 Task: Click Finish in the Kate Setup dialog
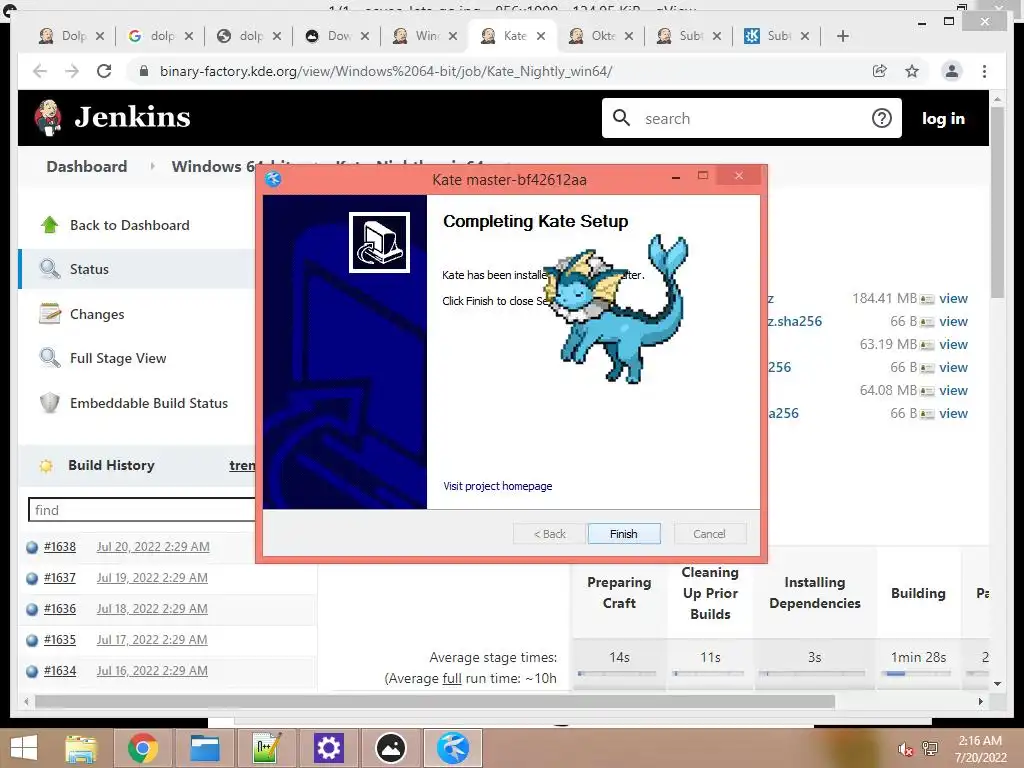tap(624, 534)
